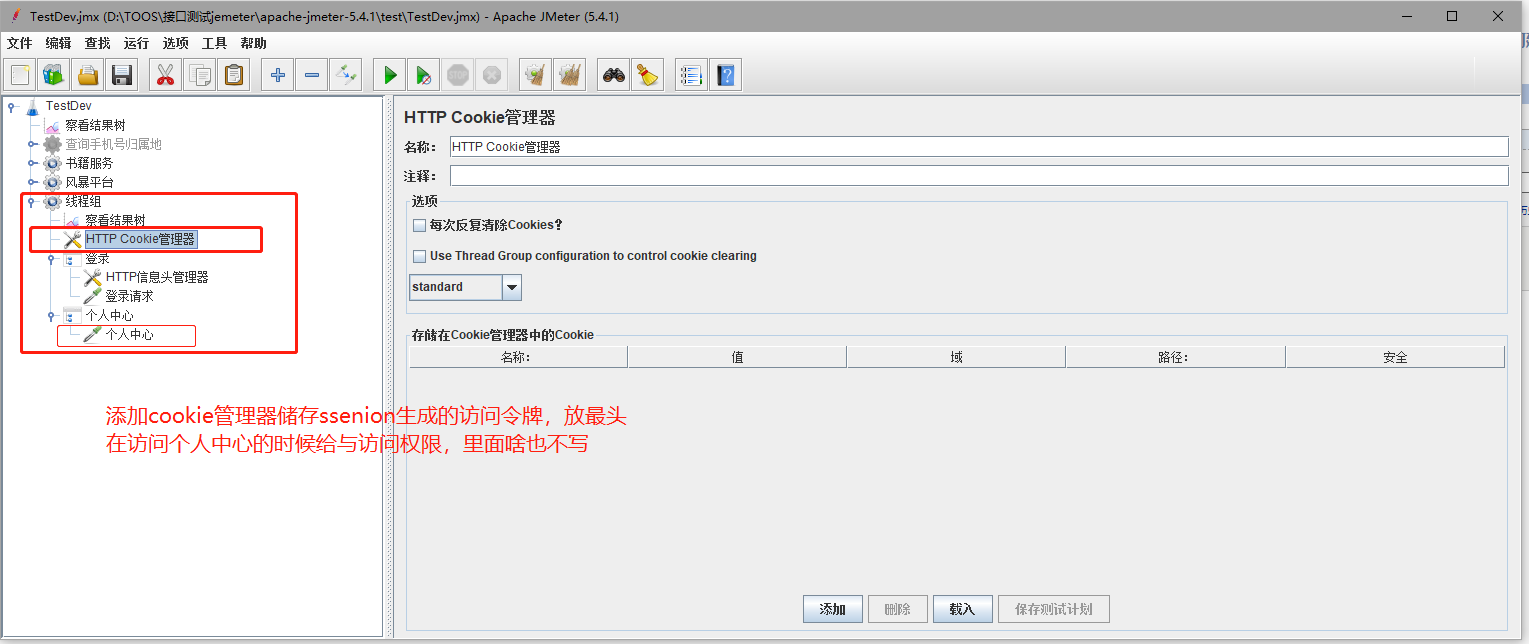Image resolution: width=1529 pixels, height=644 pixels.
Task: Save test plan with floppy icon
Action: pyautogui.click(x=123, y=74)
